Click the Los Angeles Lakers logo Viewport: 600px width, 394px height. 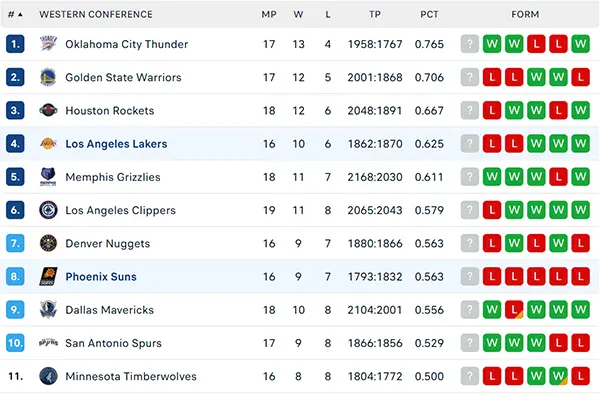[49, 143]
